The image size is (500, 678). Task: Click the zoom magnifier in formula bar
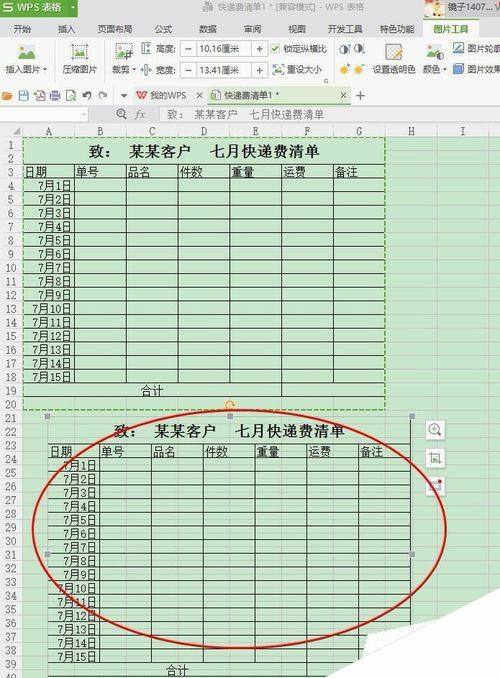pos(122,114)
